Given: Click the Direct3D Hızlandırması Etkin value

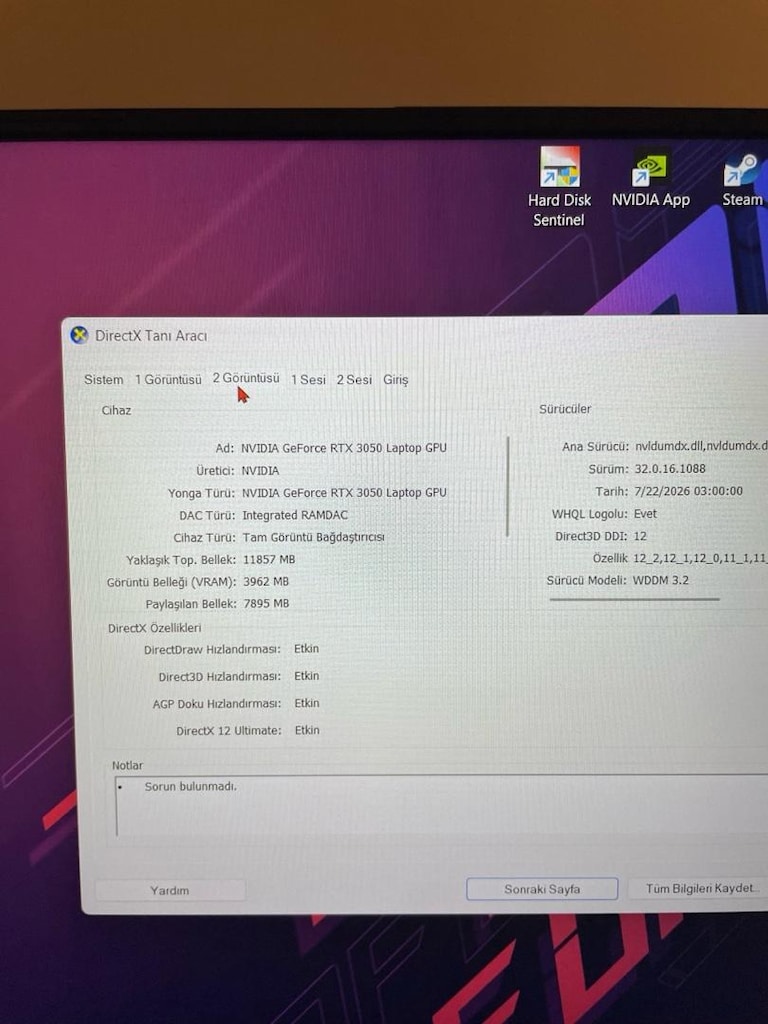Looking at the screenshot, I should (306, 676).
